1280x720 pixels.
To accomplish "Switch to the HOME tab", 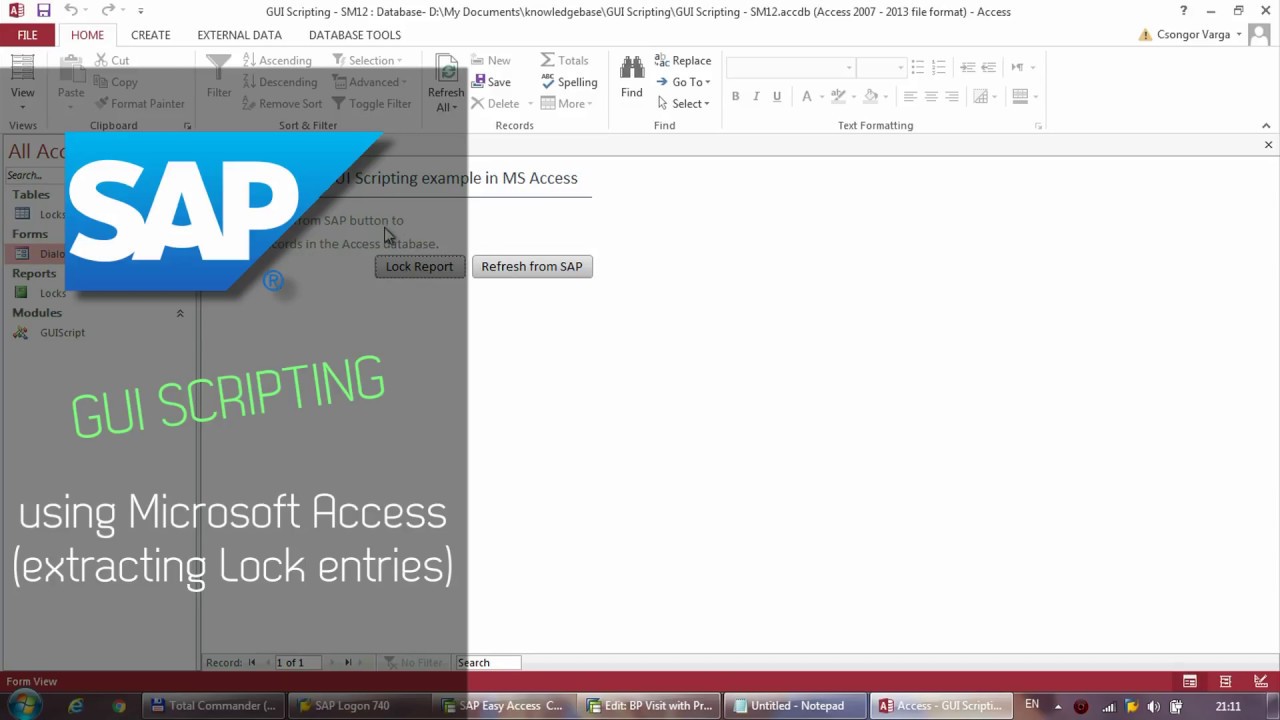I will click(x=87, y=34).
